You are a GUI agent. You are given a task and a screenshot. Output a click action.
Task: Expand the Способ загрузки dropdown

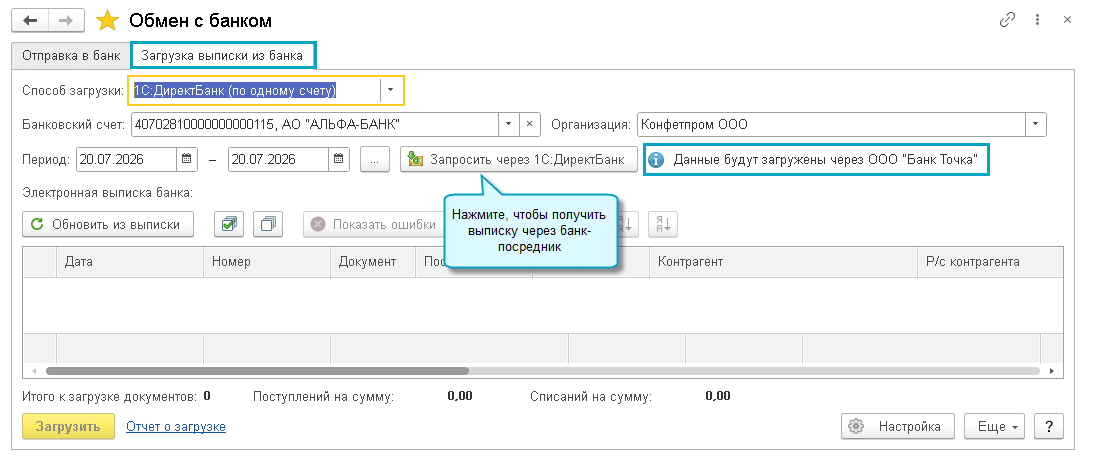tap(390, 90)
